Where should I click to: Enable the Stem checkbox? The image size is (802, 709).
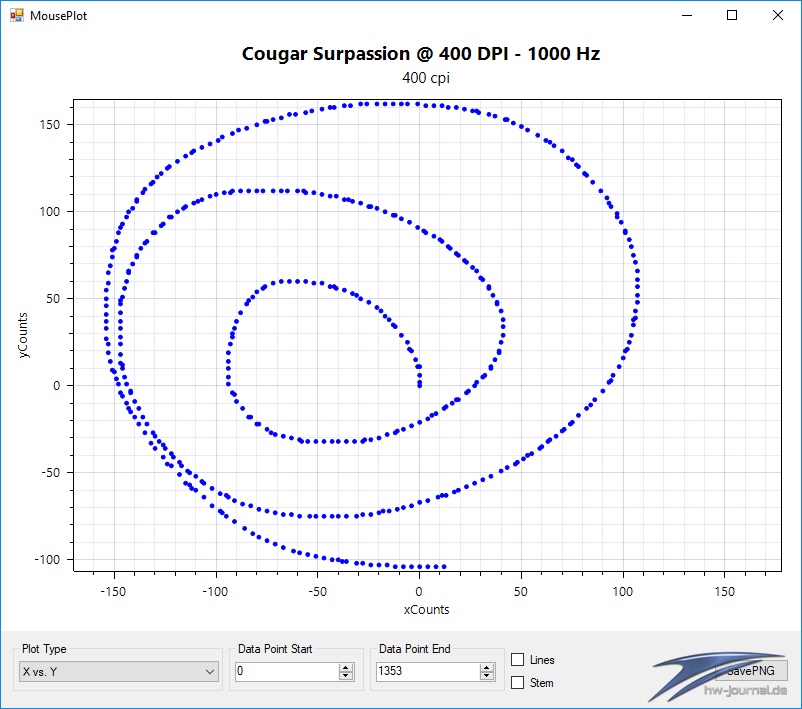tap(518, 682)
